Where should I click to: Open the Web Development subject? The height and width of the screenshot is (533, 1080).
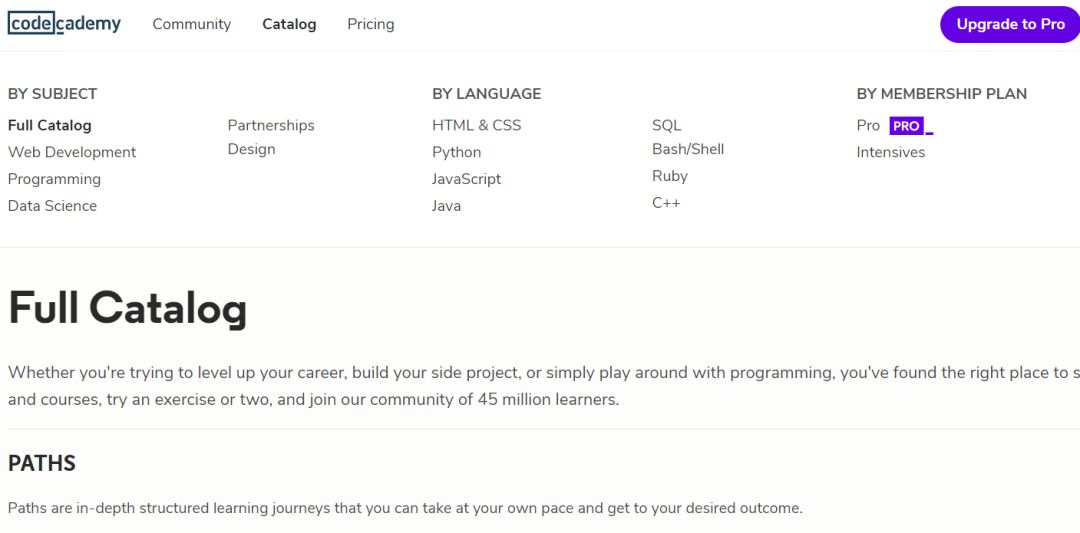coord(72,152)
